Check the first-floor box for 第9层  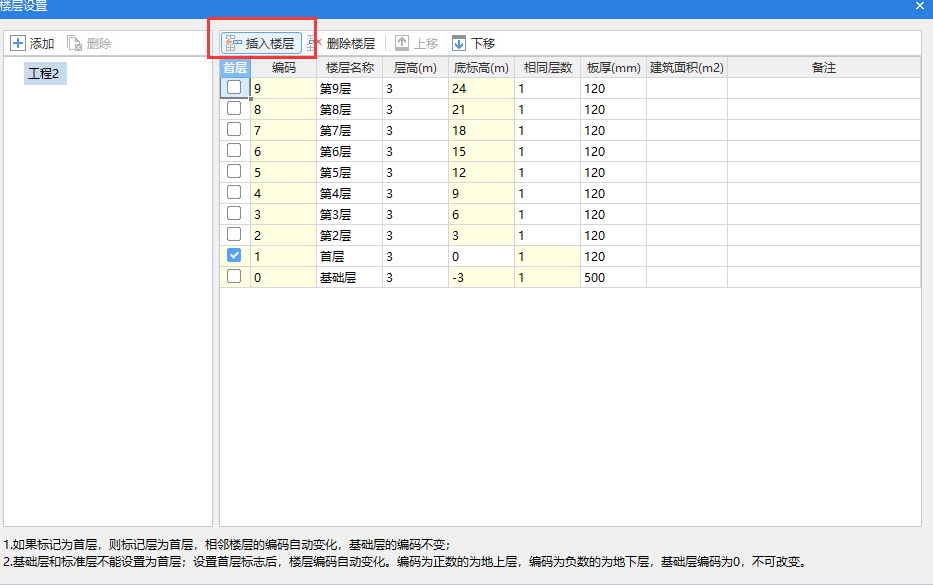[234, 88]
